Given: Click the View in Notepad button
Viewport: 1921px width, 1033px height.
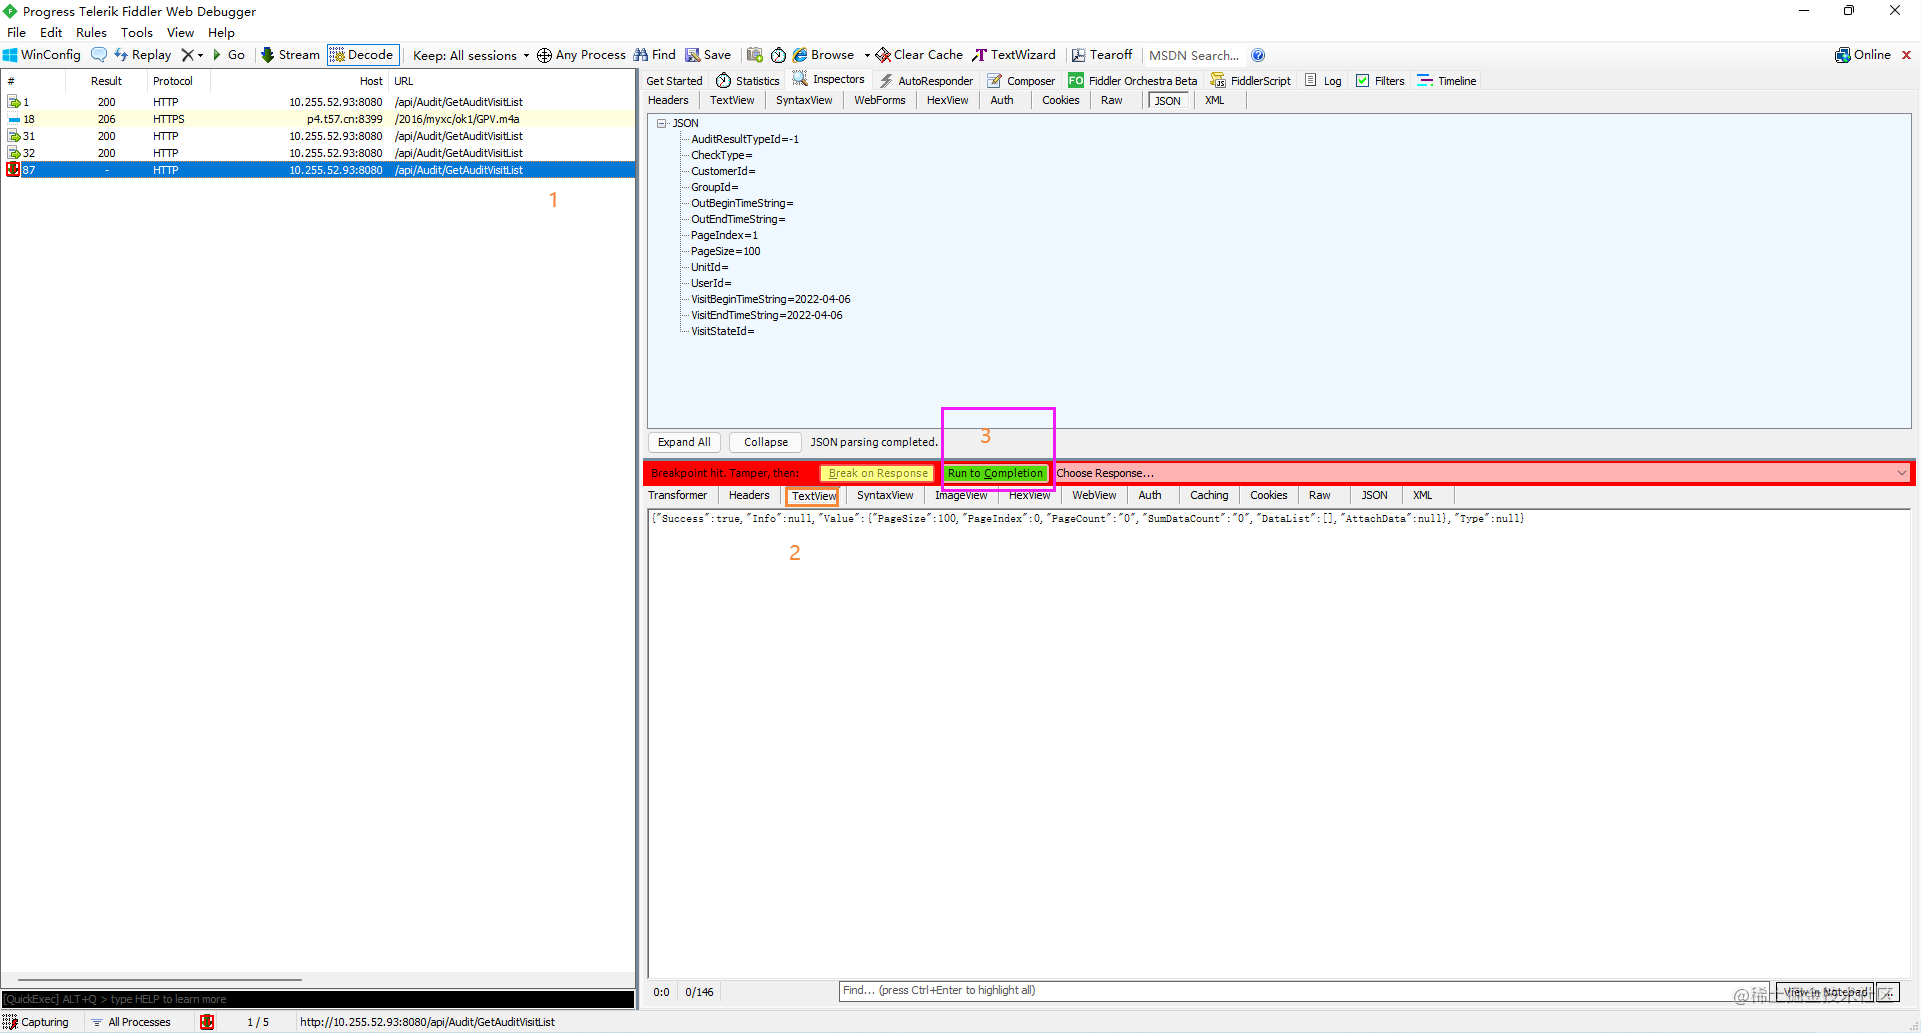Looking at the screenshot, I should pyautogui.click(x=1824, y=992).
